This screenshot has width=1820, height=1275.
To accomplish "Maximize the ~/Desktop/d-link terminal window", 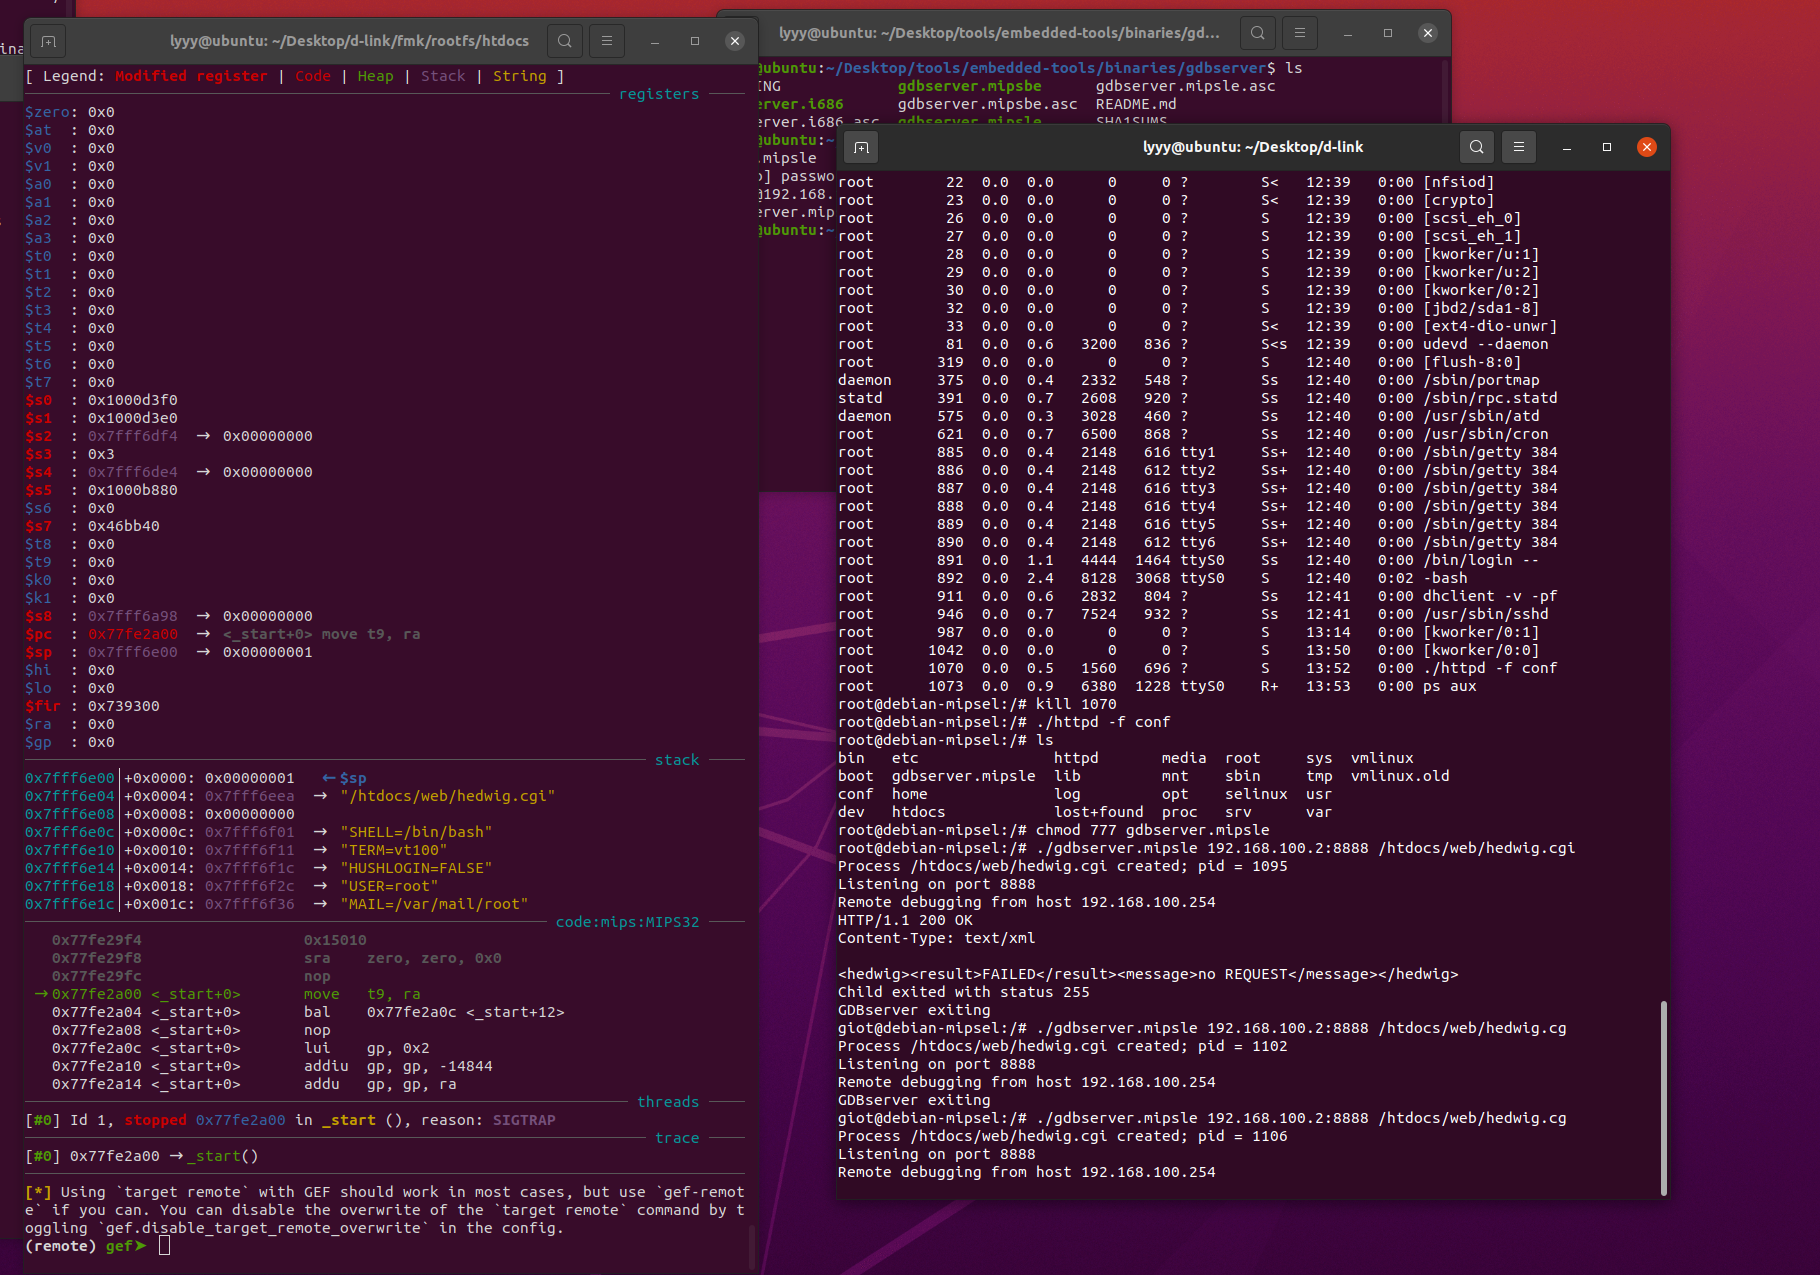I will pos(1607,147).
